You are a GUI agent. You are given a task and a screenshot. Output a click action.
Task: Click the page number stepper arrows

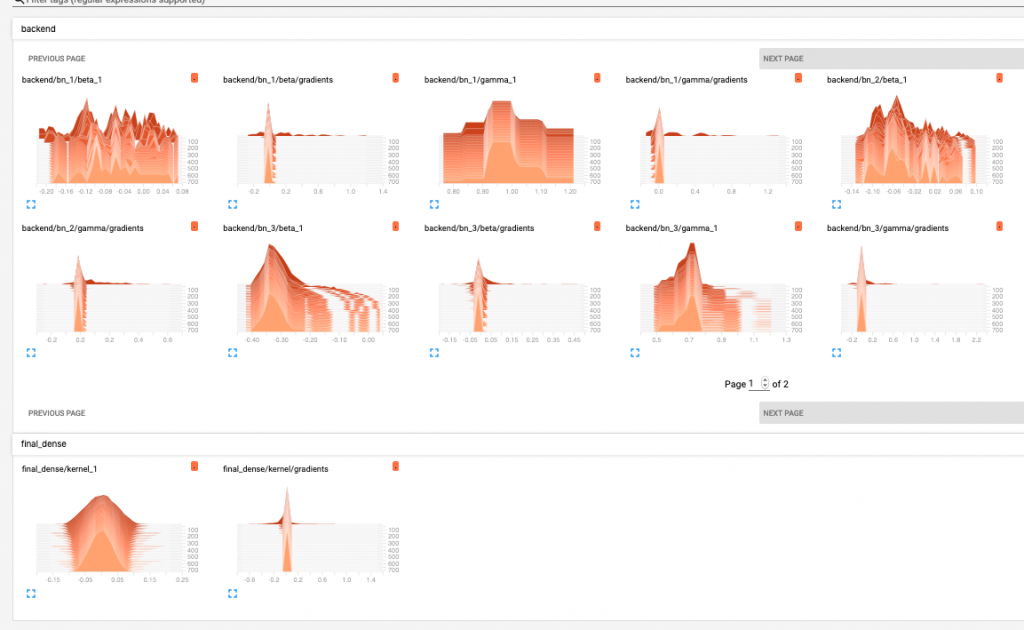coord(765,383)
